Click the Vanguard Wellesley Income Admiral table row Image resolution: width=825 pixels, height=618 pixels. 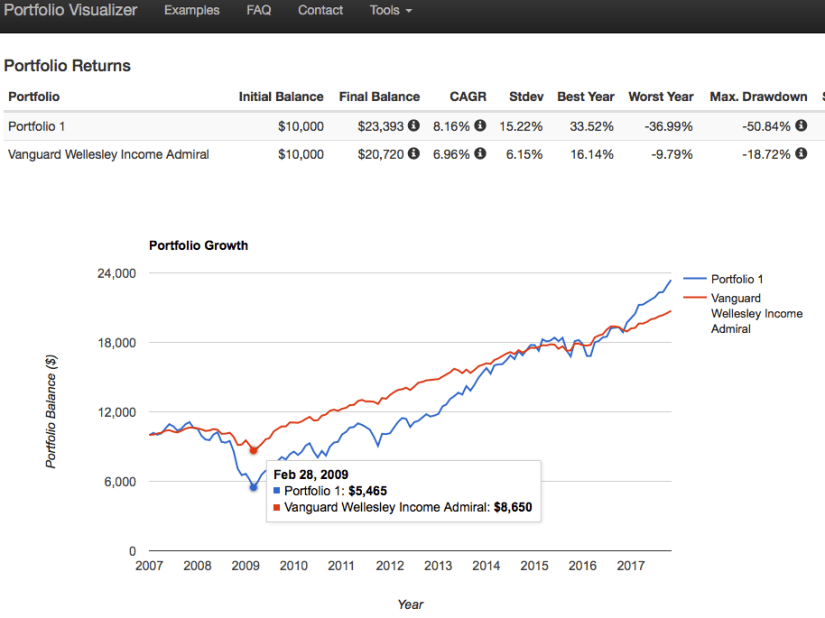tap(108, 155)
